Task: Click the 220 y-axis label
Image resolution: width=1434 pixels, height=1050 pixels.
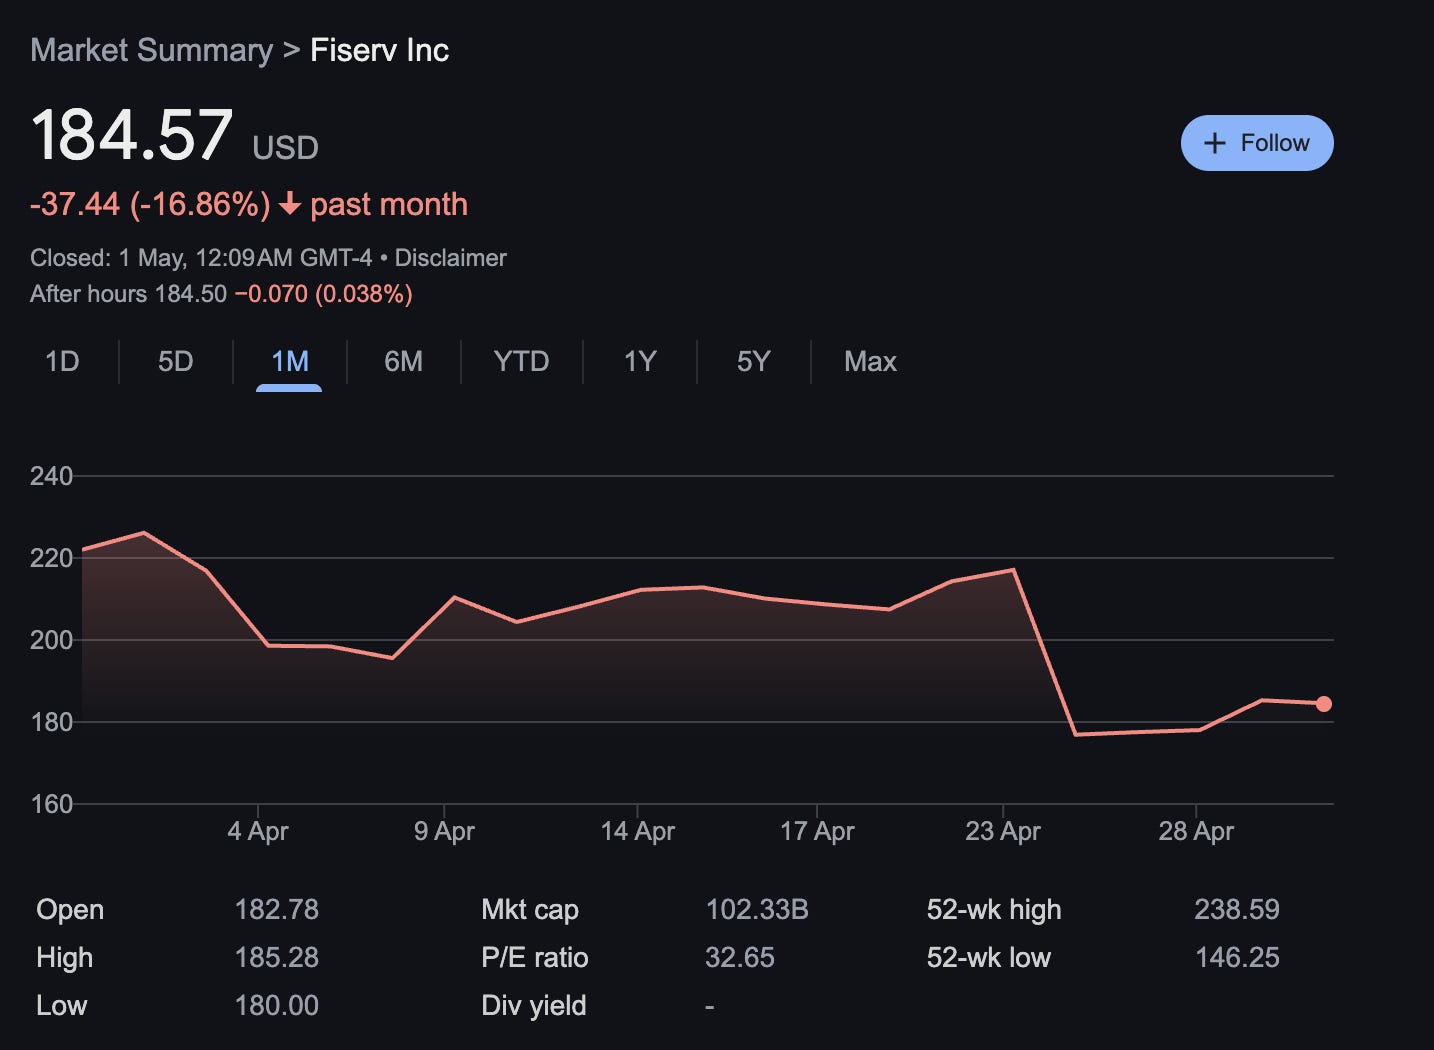Action: tap(52, 558)
